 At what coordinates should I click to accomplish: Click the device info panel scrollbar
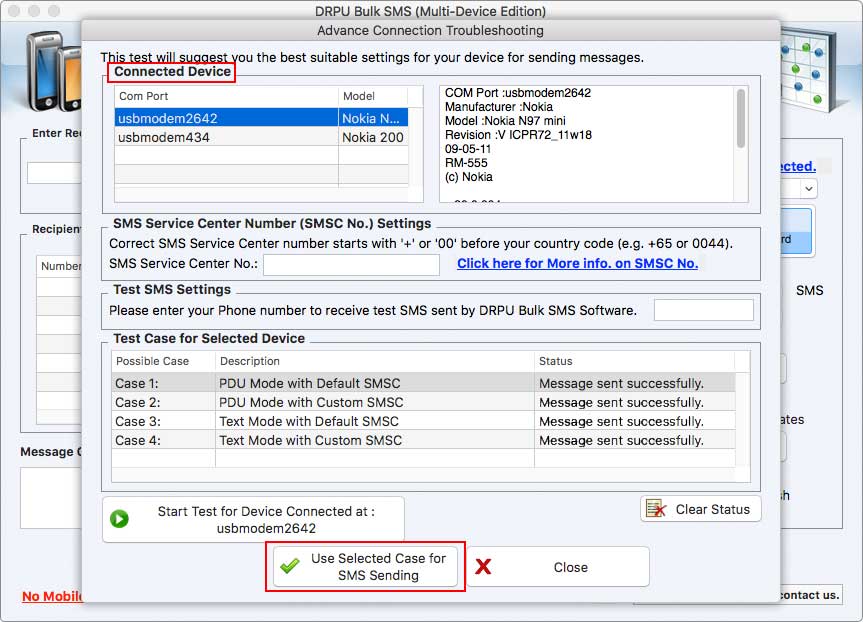click(x=741, y=118)
